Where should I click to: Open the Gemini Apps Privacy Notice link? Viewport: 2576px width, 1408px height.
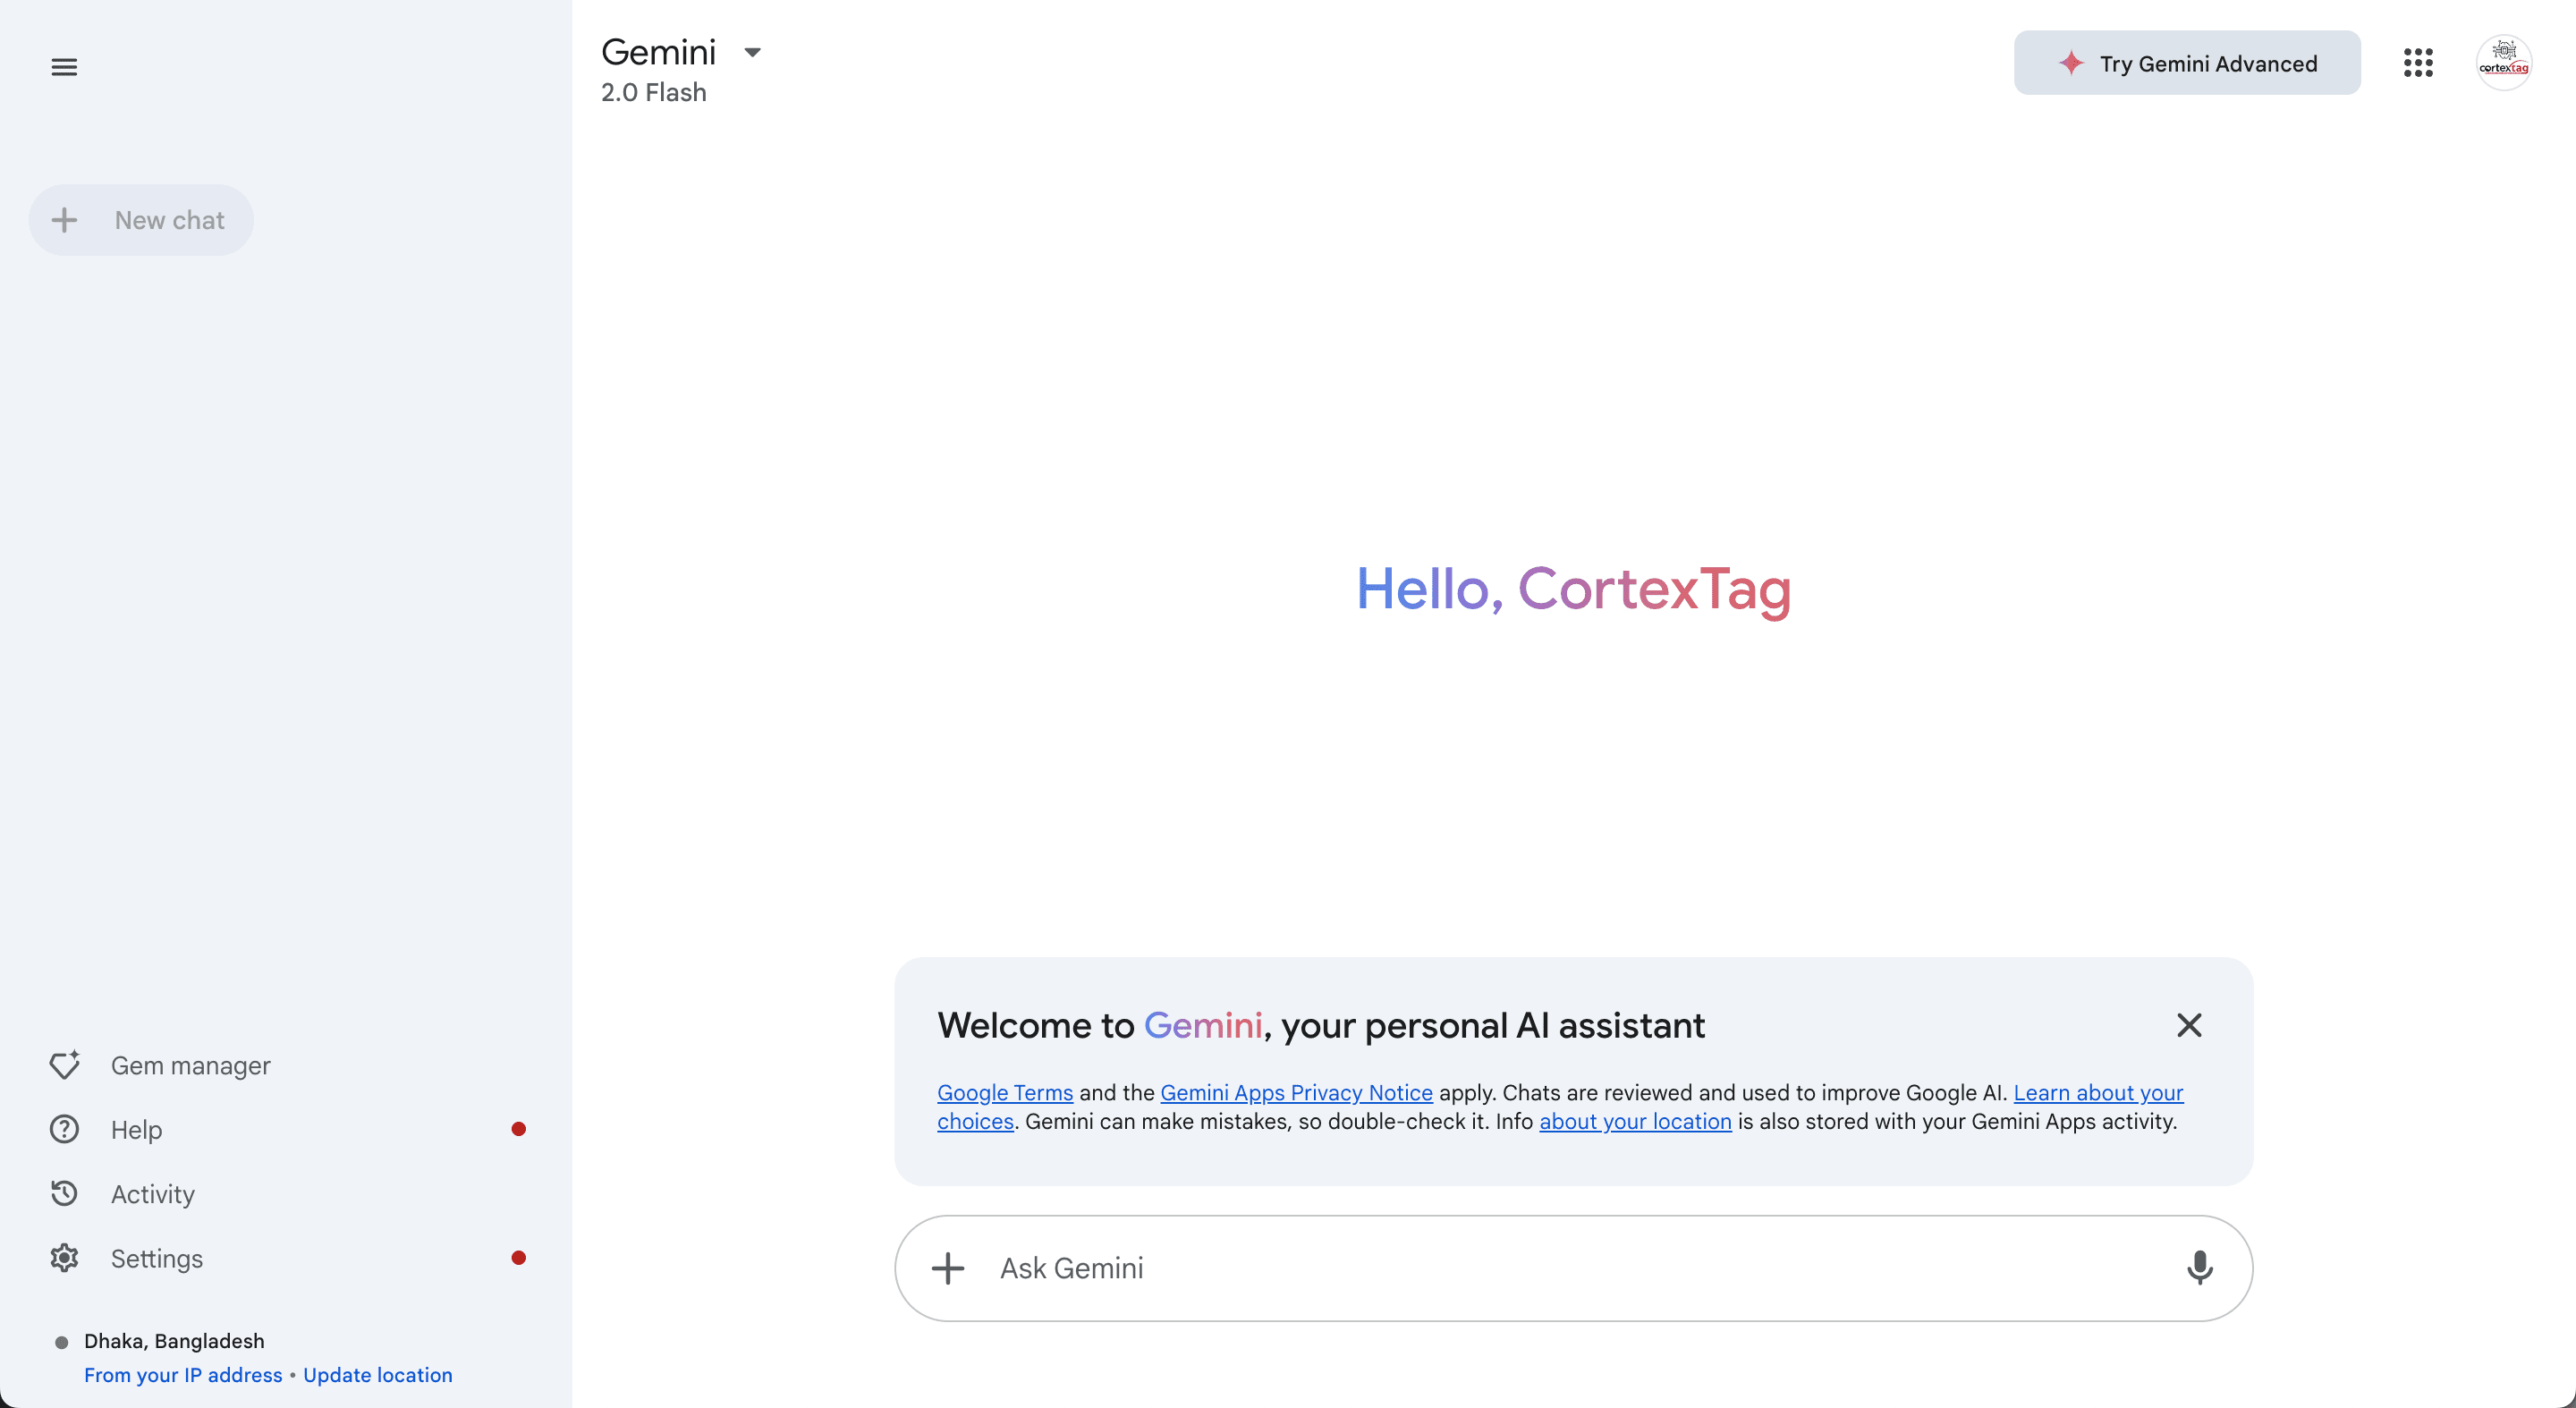tap(1296, 1092)
